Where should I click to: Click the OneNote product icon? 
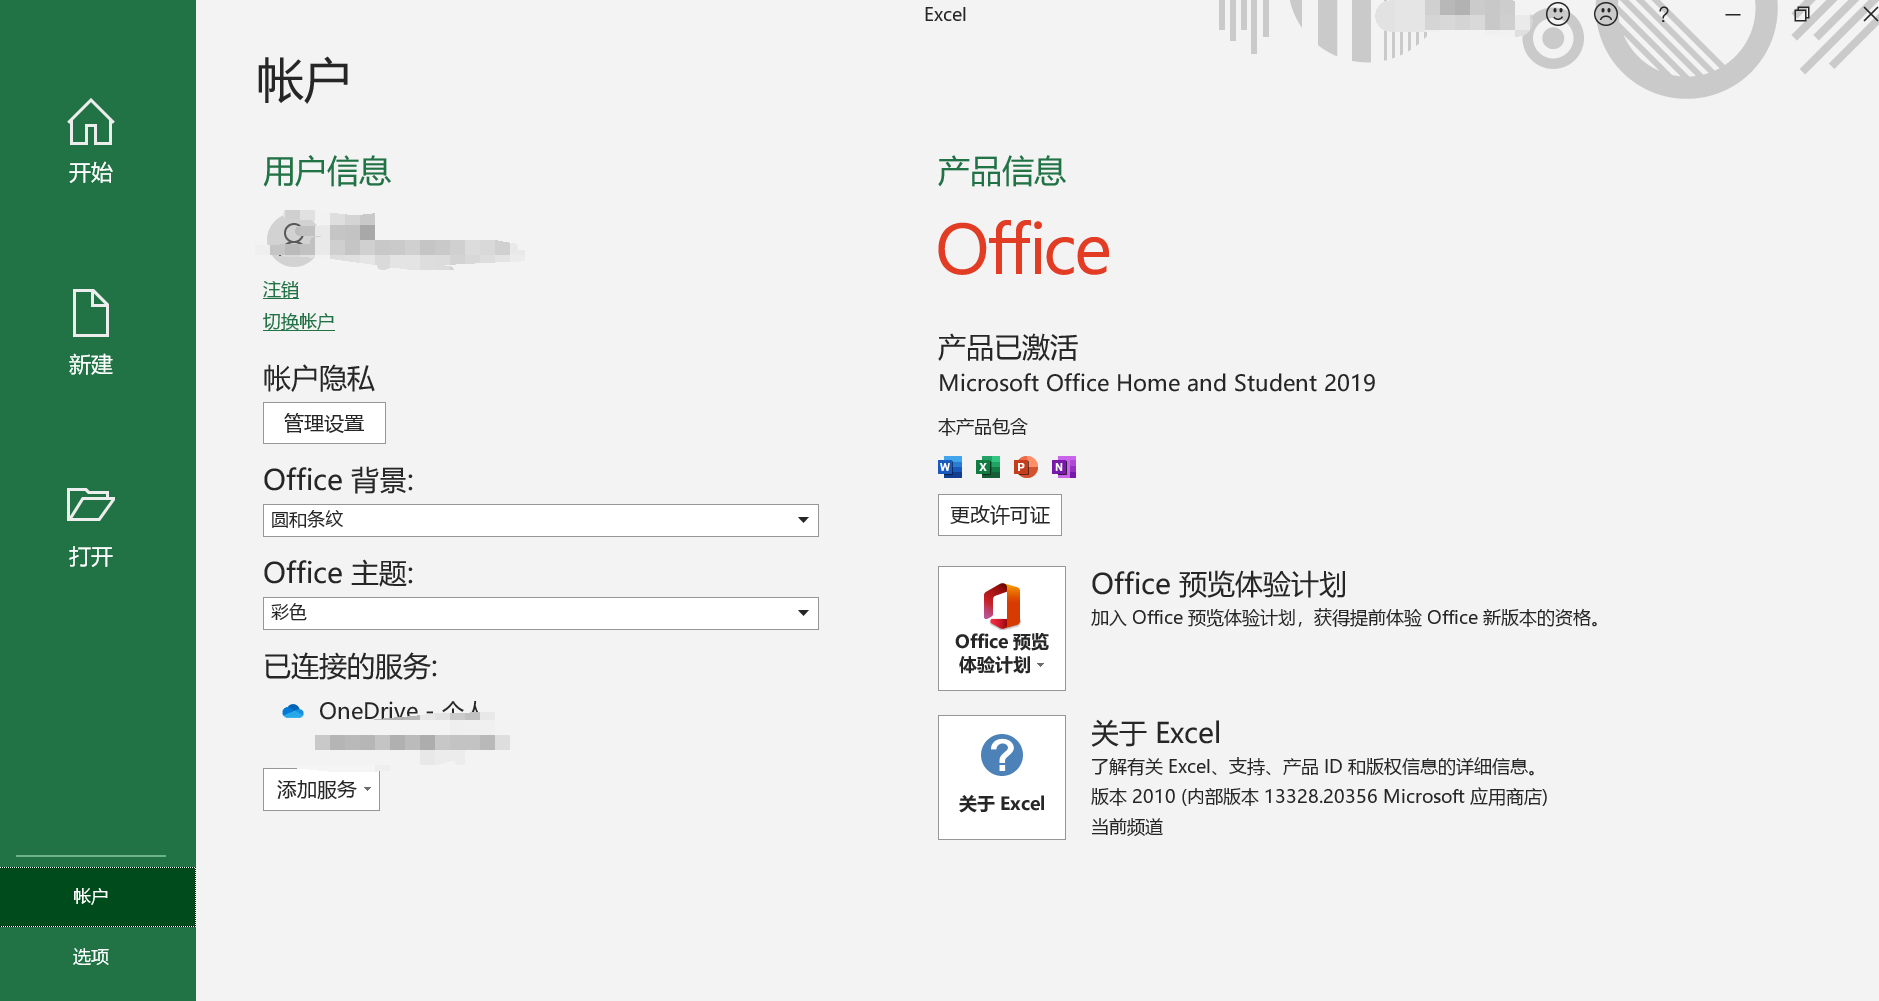[x=1064, y=467]
